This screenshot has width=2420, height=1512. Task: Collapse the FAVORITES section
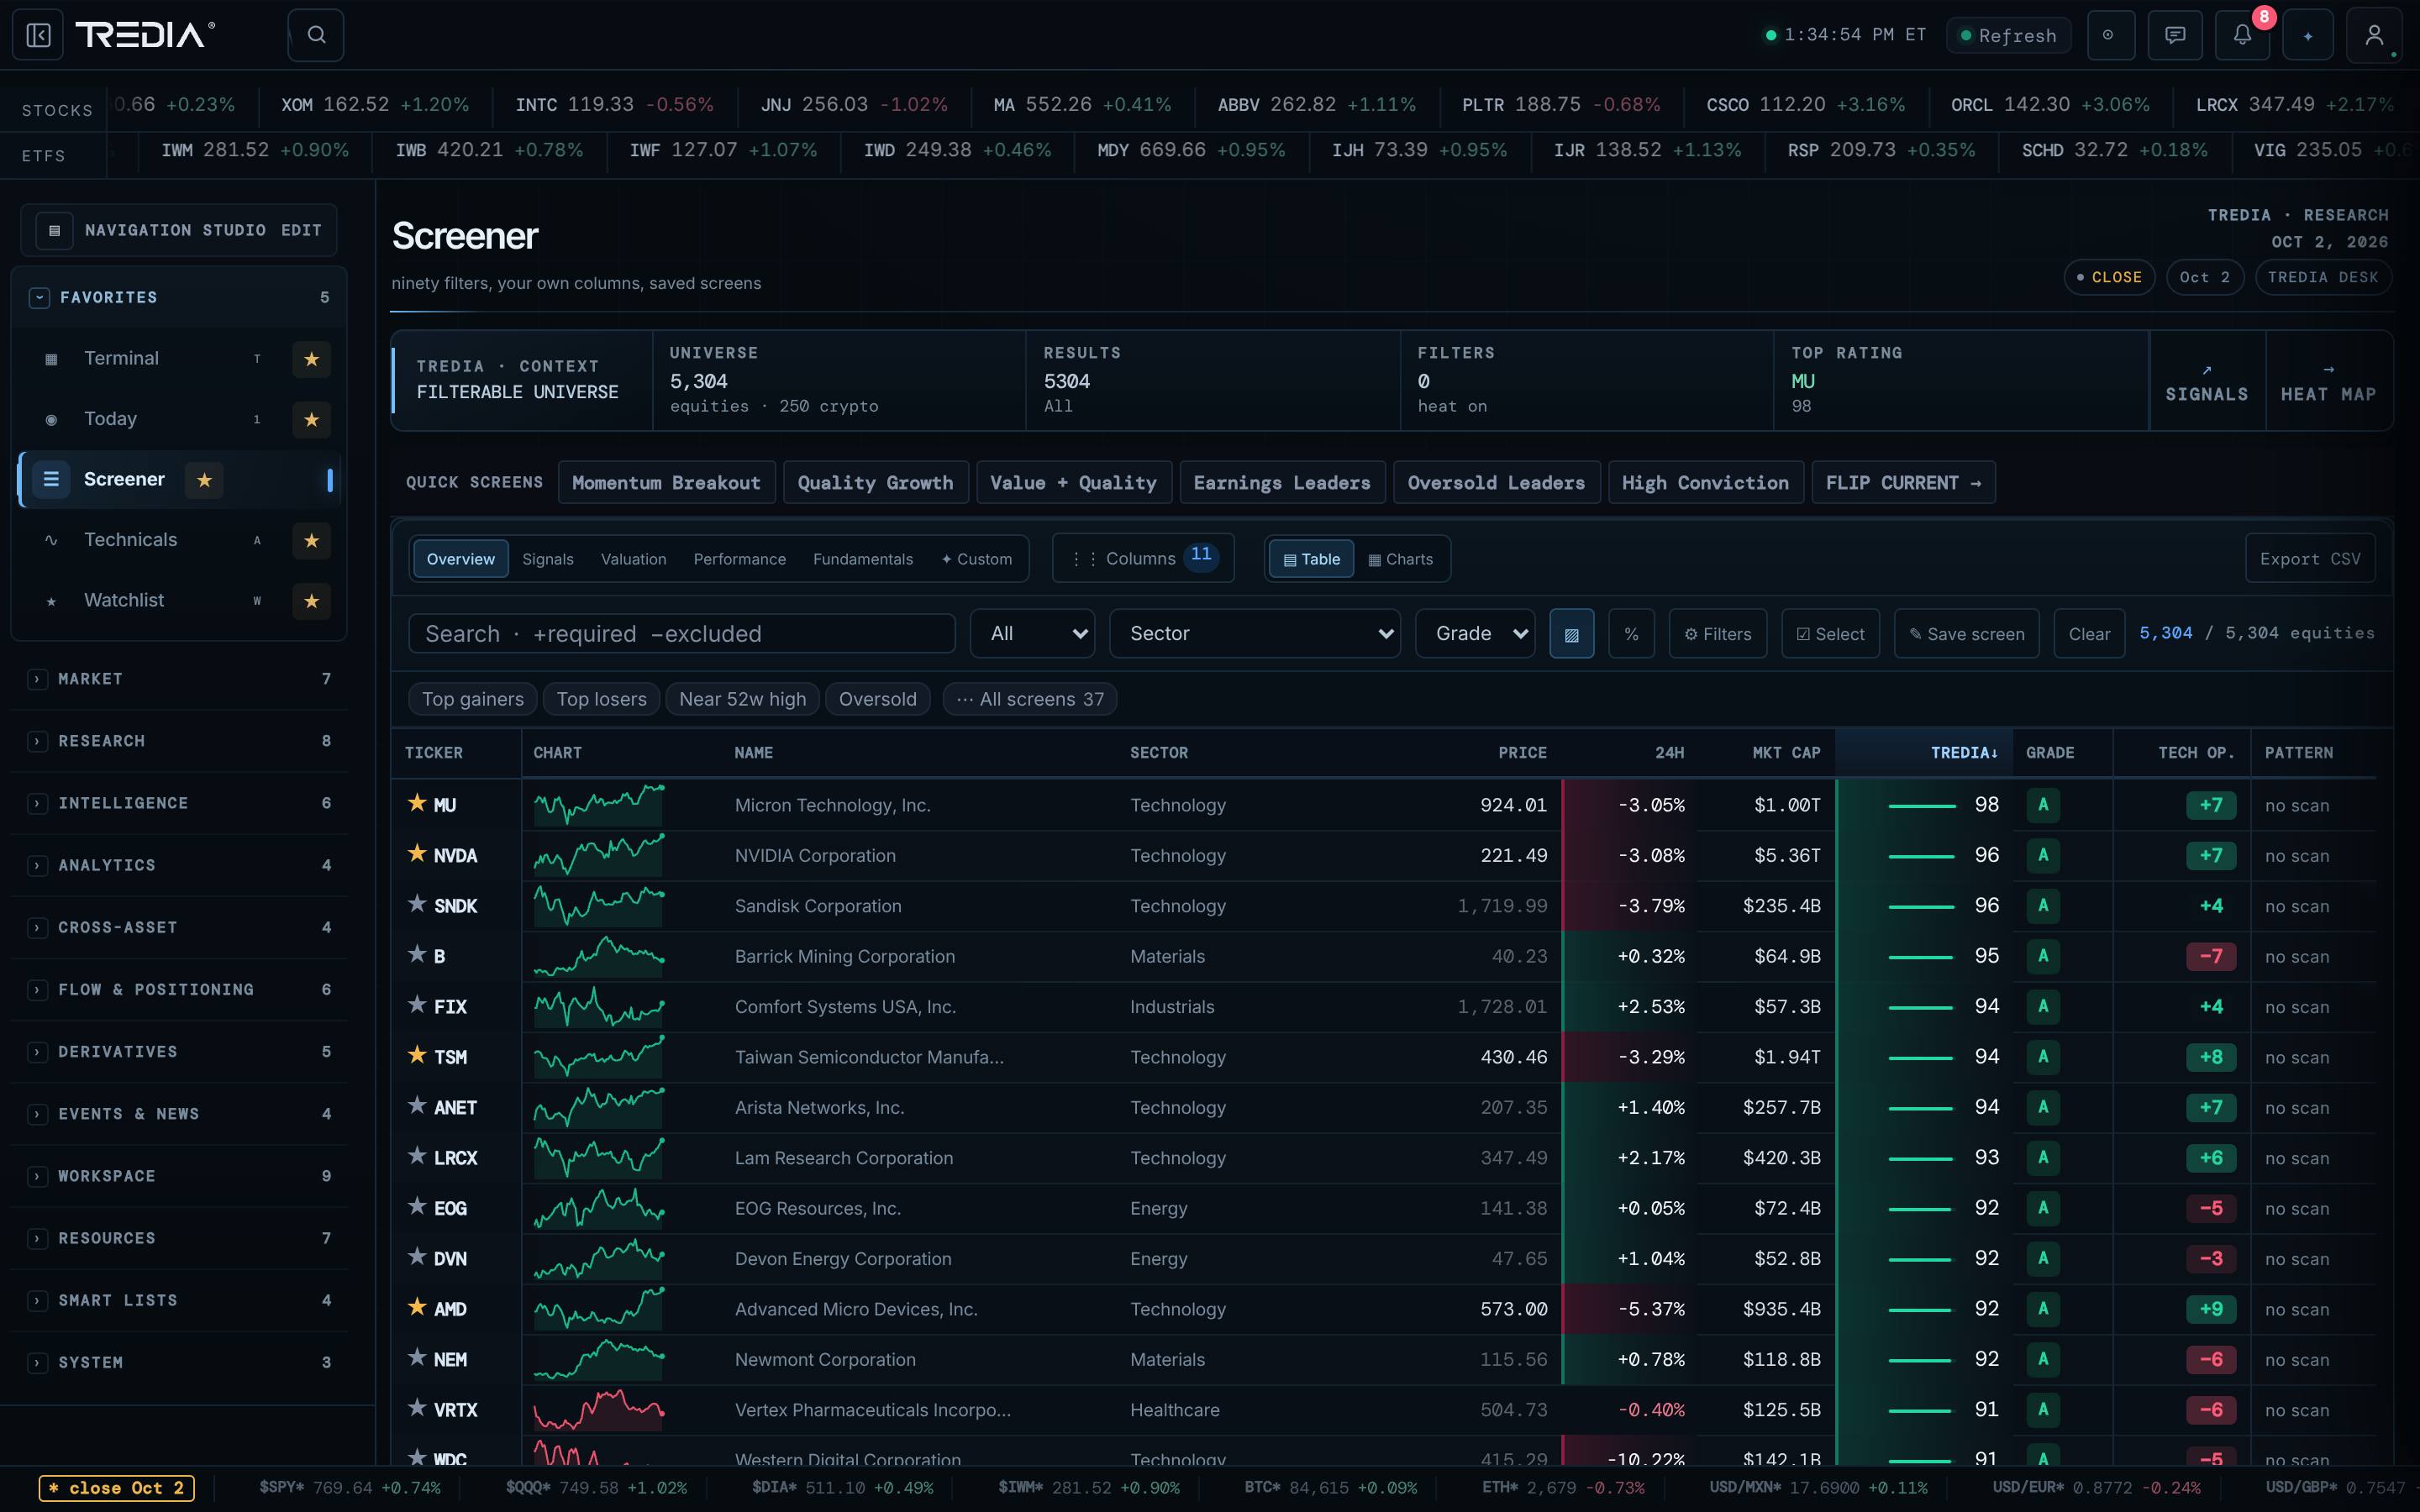[180, 298]
